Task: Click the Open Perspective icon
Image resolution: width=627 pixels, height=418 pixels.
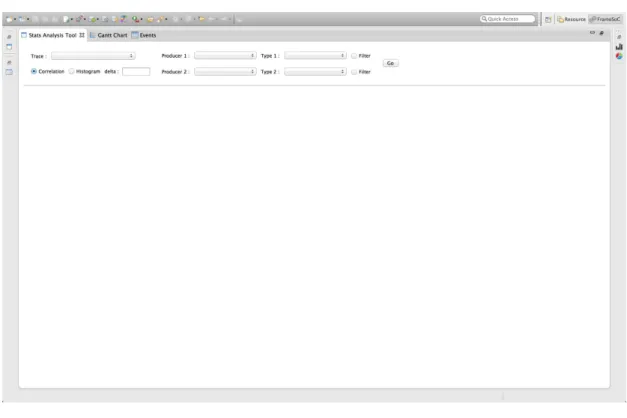Action: pos(548,19)
